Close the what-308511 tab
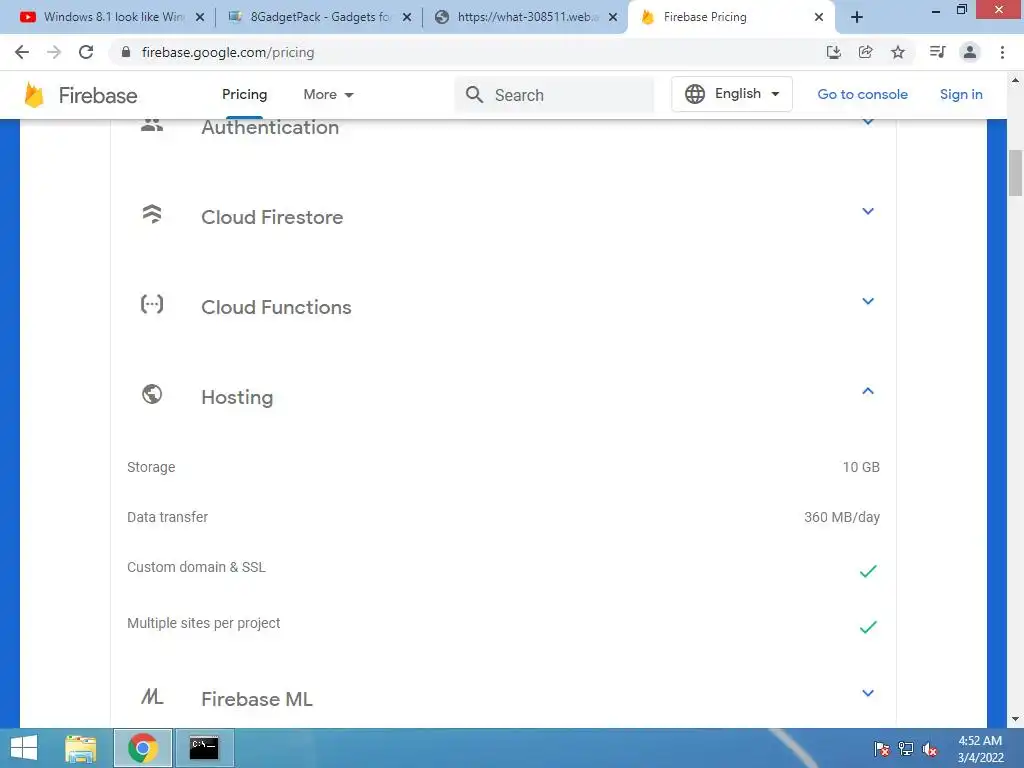This screenshot has height=768, width=1024. coord(613,18)
